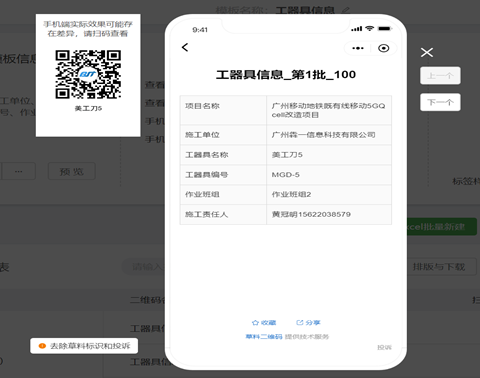This screenshot has width=480, height=378.
Task: Click 去除草料标识和投诉 banner
Action: coord(84,346)
